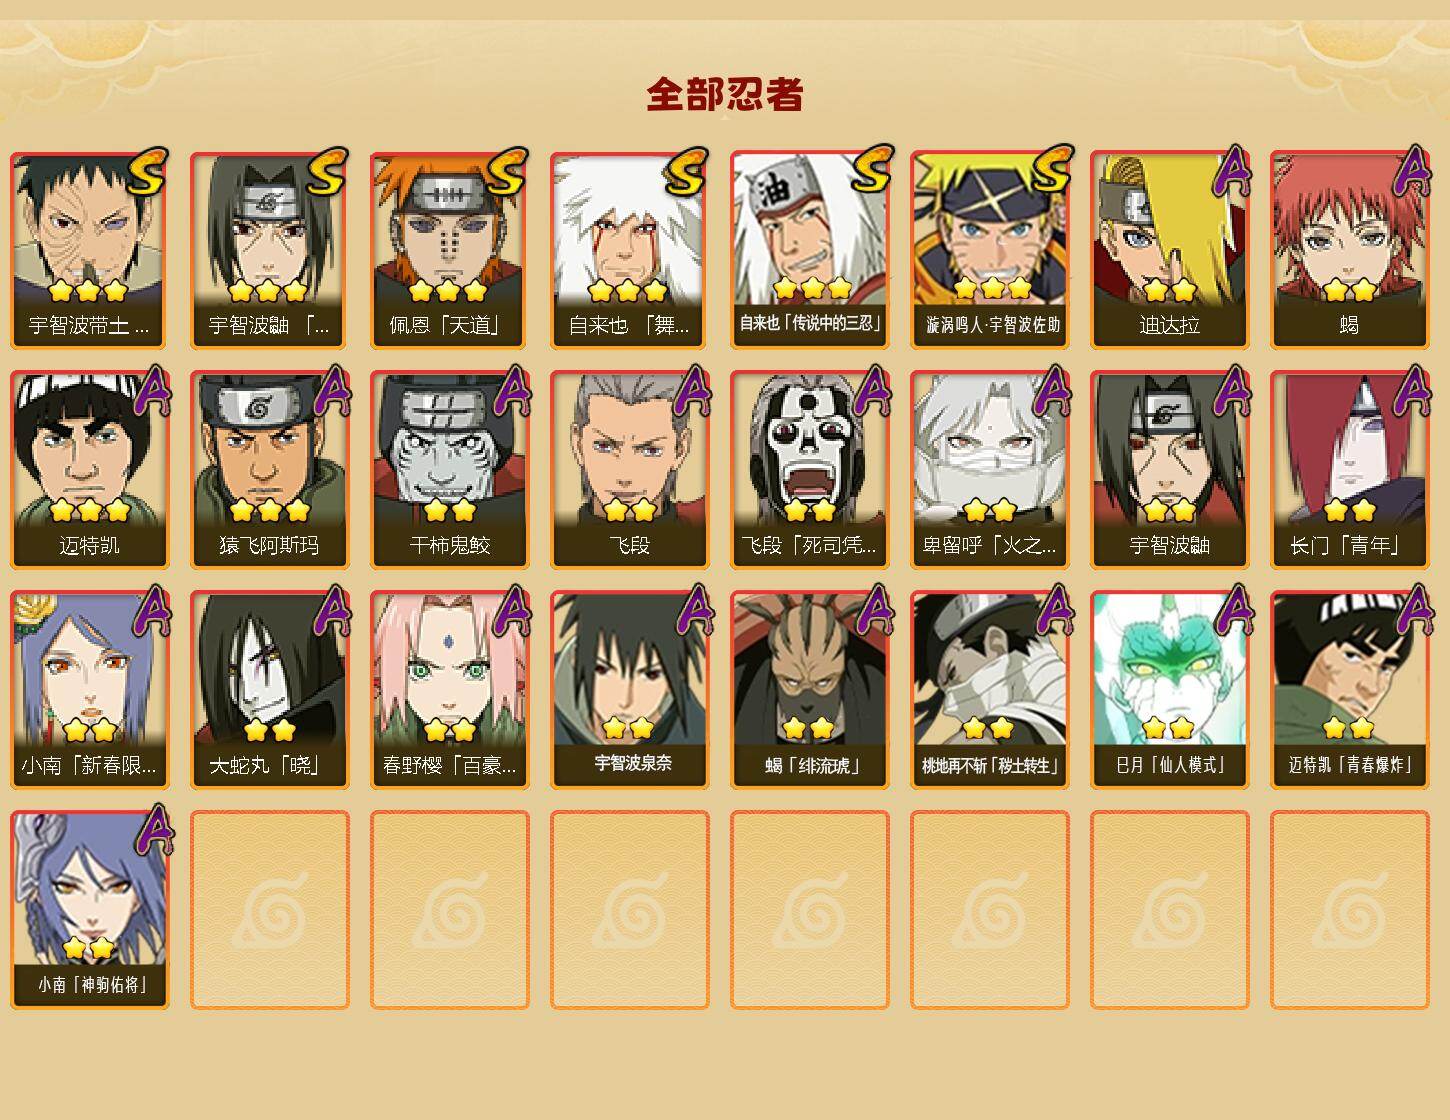The height and width of the screenshot is (1120, 1450).
Task: Select the 漩涡鸣人·宇智波佐助 S-rank card
Action: [989, 250]
